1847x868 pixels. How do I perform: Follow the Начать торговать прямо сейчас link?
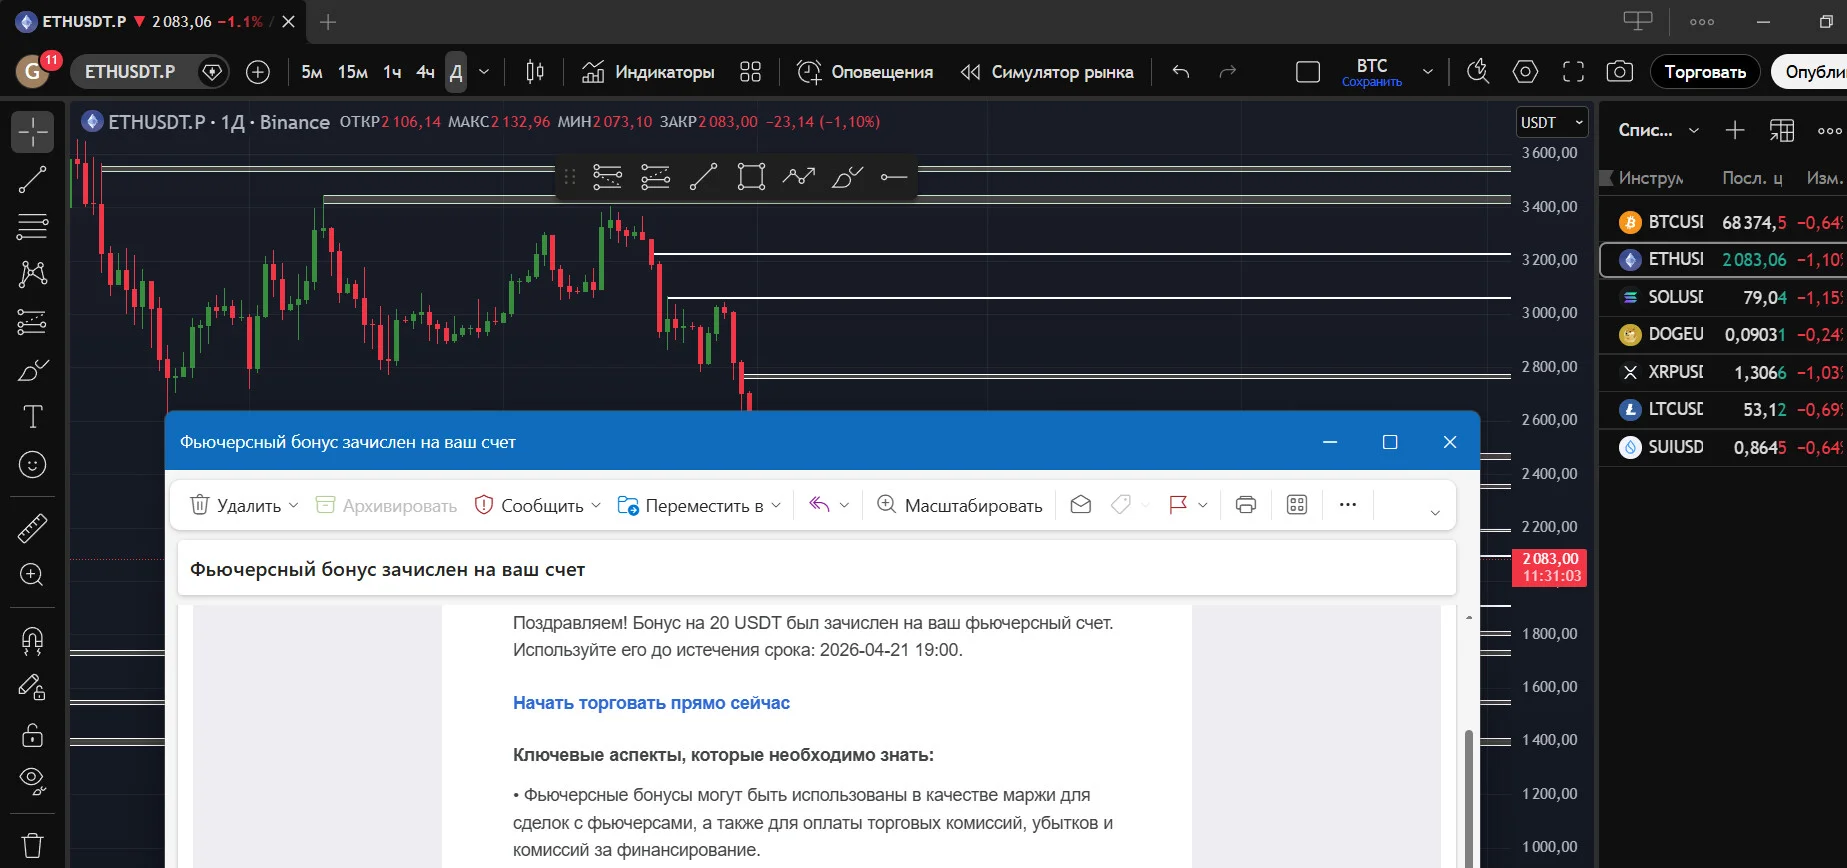pyautogui.click(x=651, y=703)
